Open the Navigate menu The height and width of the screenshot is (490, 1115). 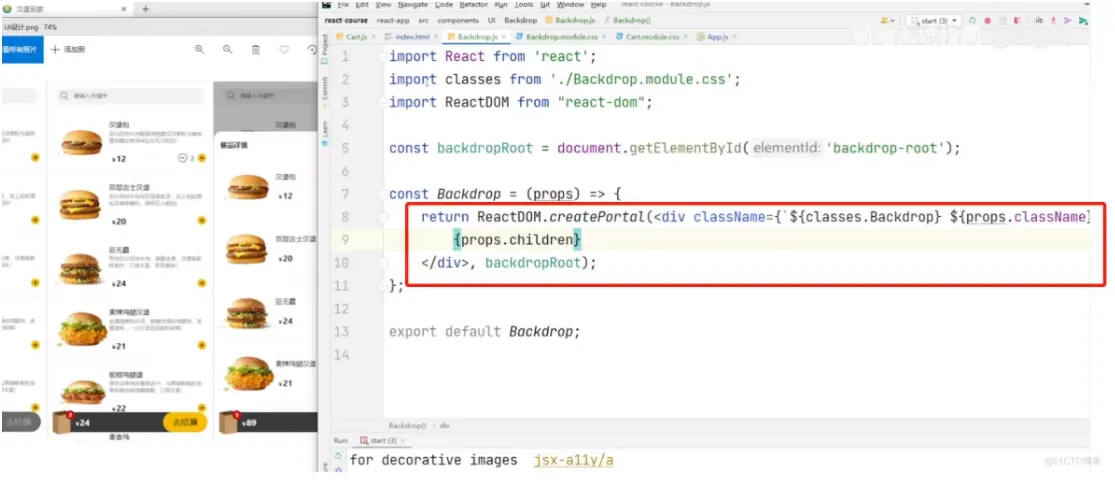click(412, 4)
